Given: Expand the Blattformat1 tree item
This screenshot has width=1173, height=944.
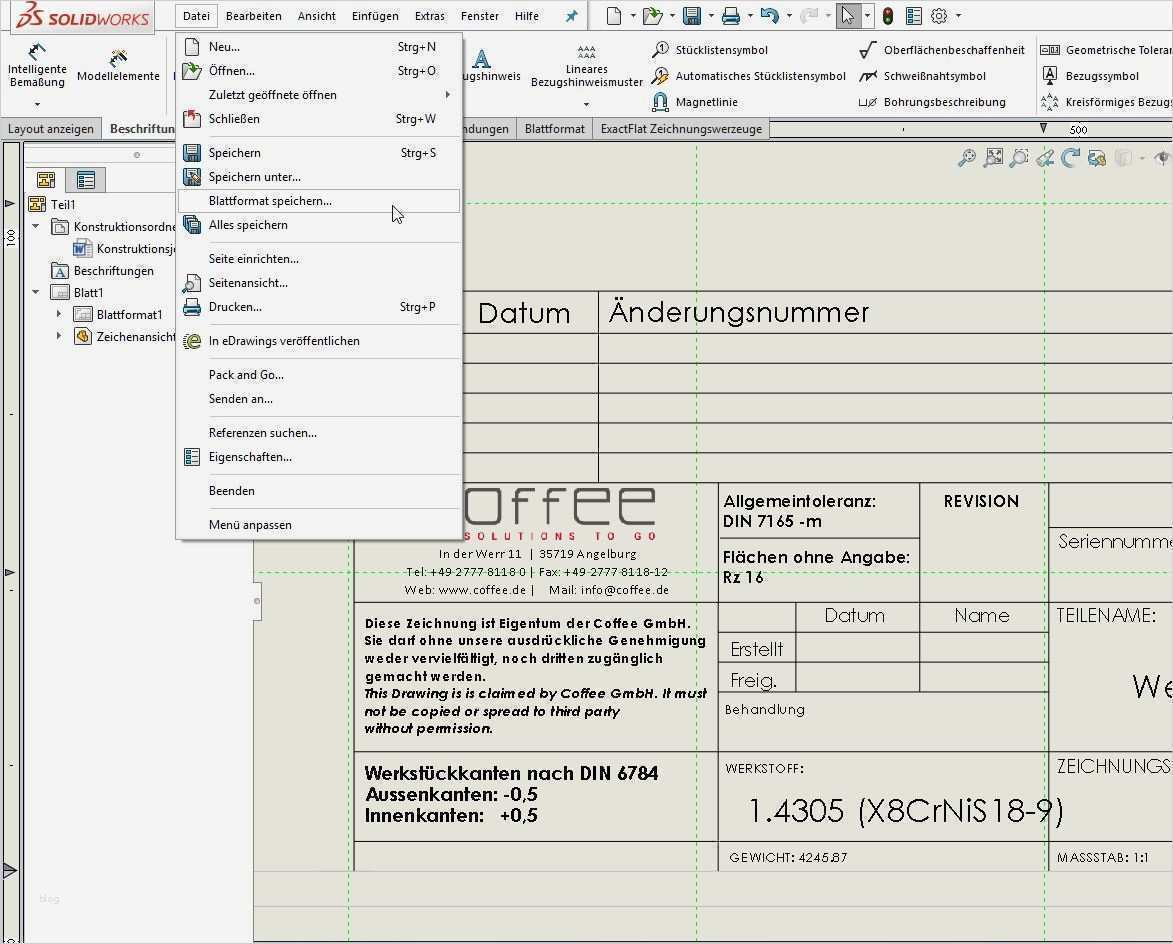Looking at the screenshot, I should tap(60, 314).
